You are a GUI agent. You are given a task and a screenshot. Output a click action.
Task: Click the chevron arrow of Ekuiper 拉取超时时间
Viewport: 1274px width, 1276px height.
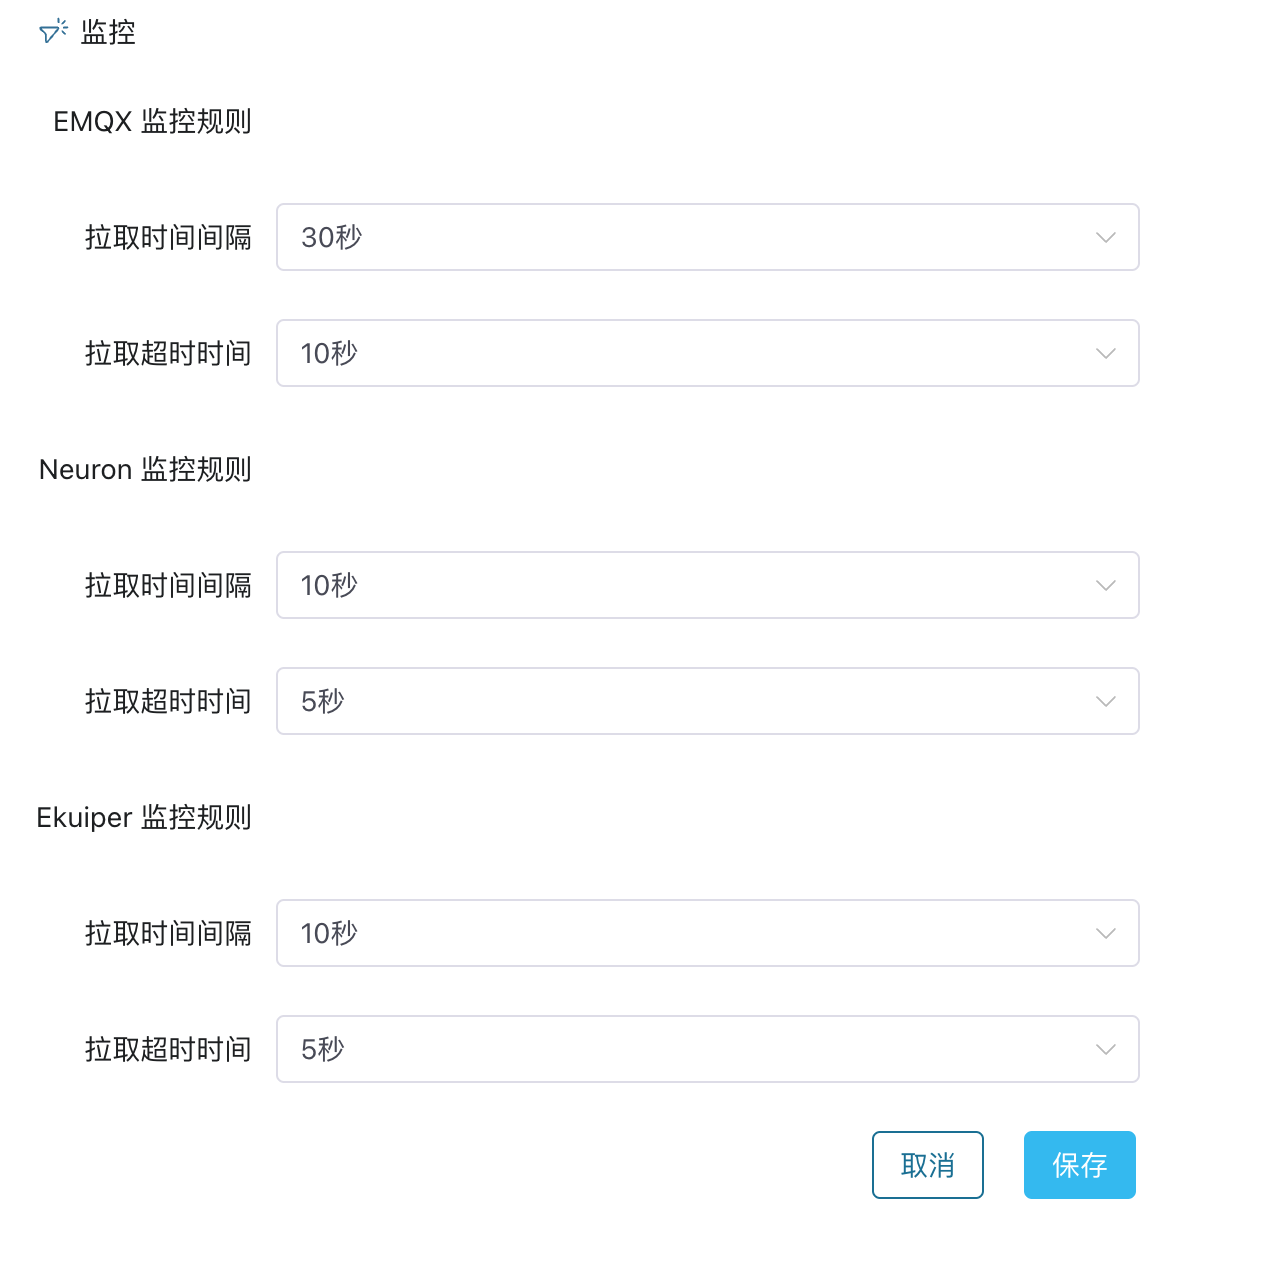1105,1050
